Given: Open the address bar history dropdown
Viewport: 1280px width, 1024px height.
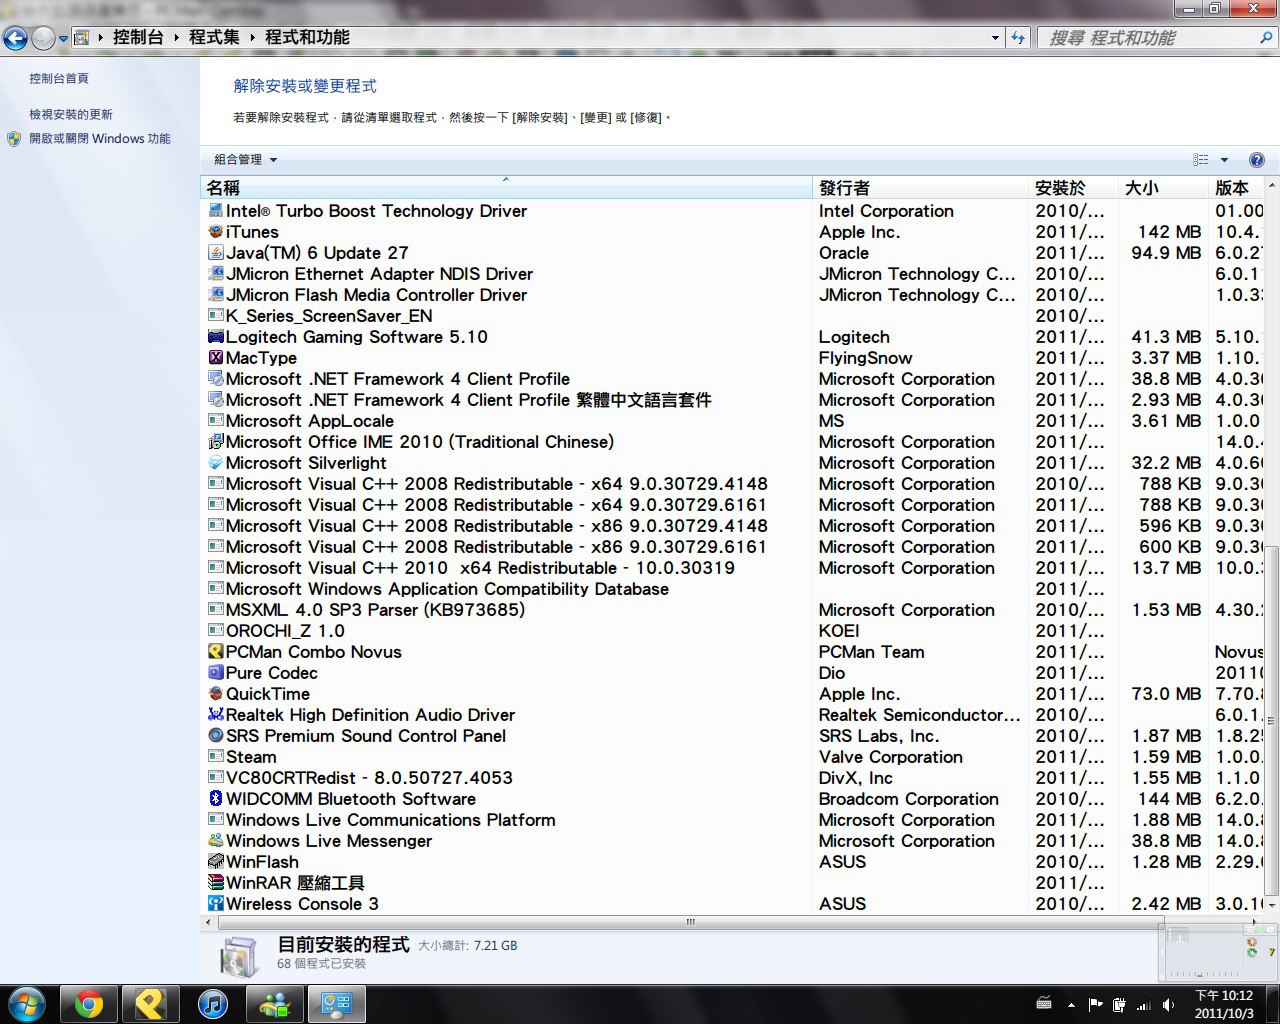Looking at the screenshot, I should 995,38.
